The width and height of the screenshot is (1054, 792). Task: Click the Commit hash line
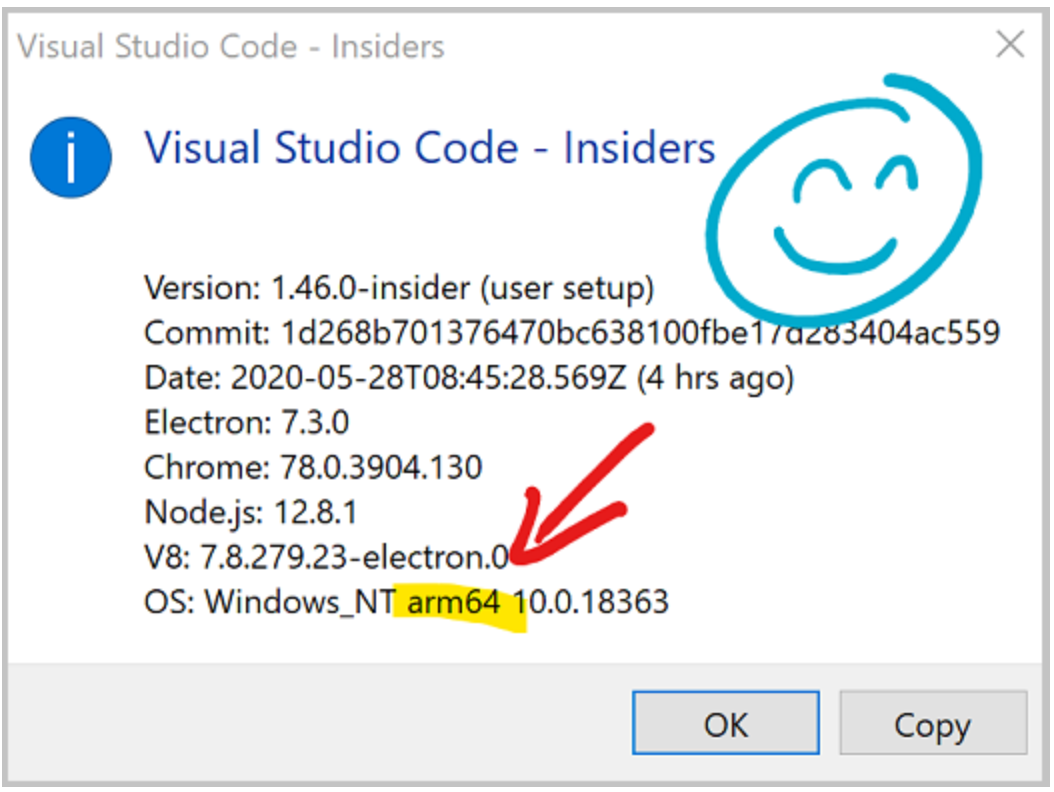pyautogui.click(x=571, y=333)
